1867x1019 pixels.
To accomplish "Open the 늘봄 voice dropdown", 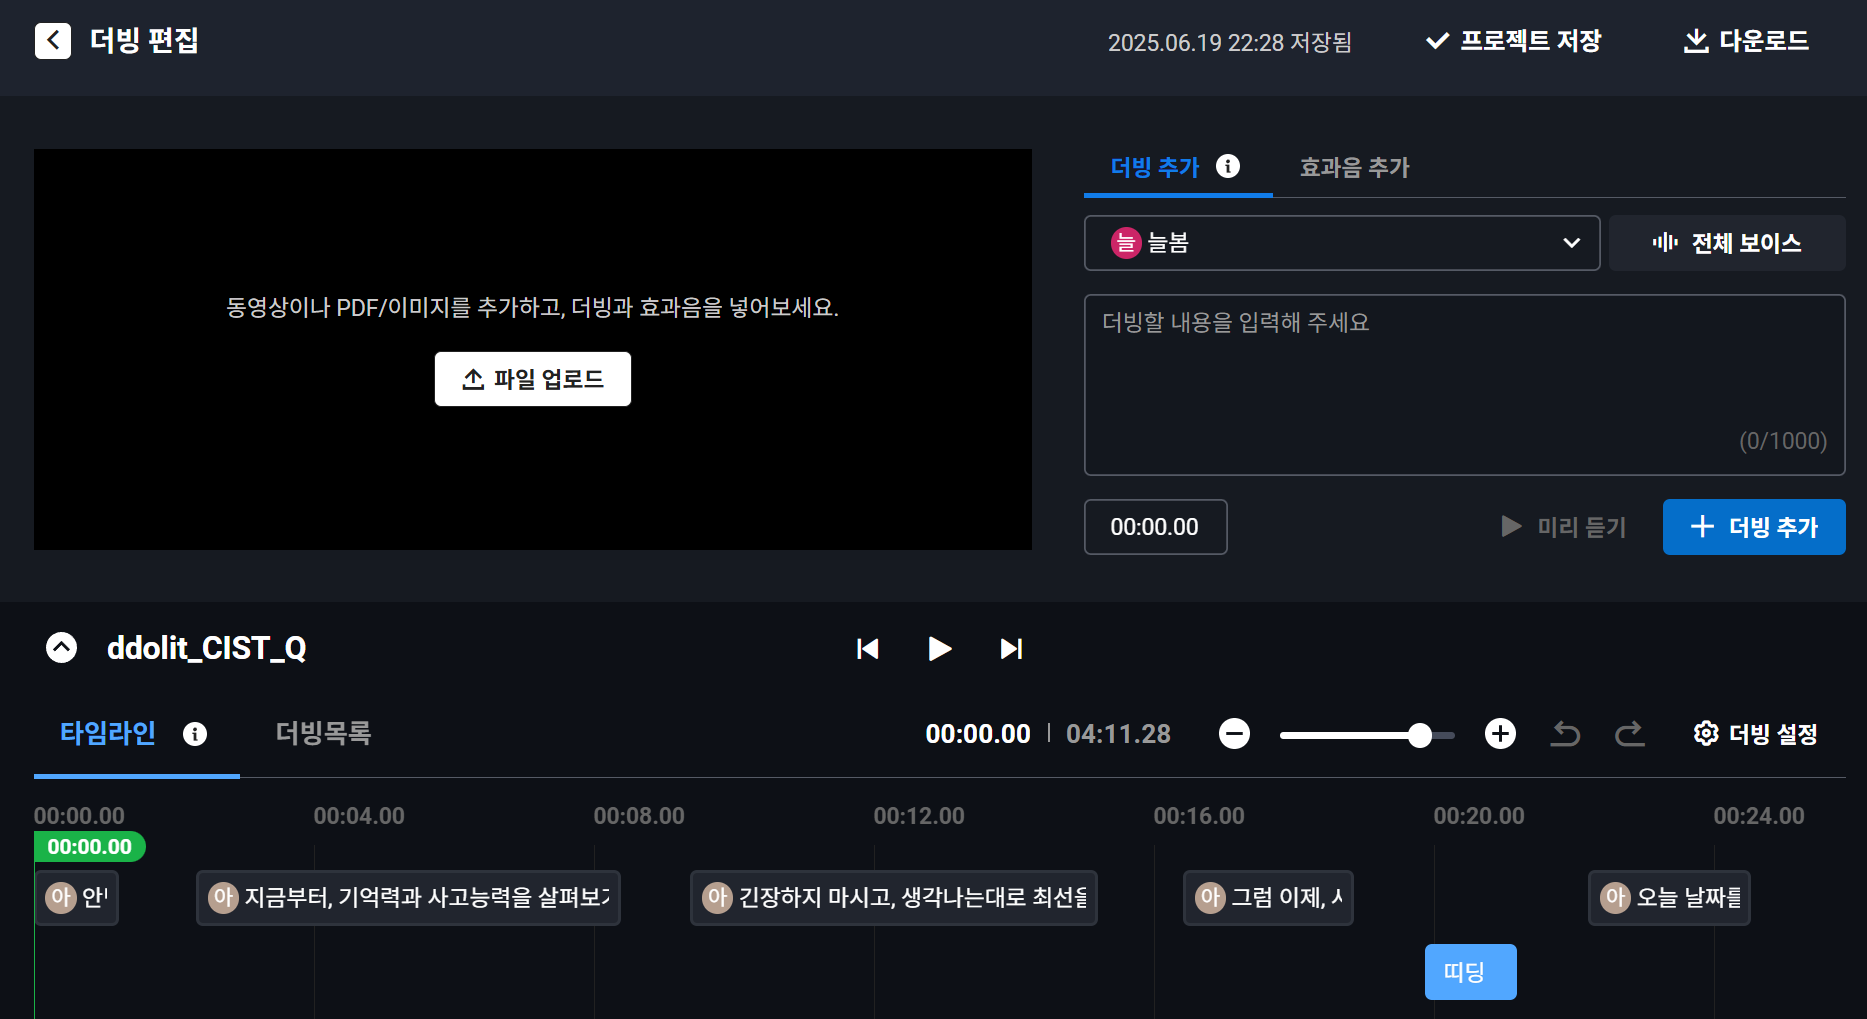I will pos(1342,243).
